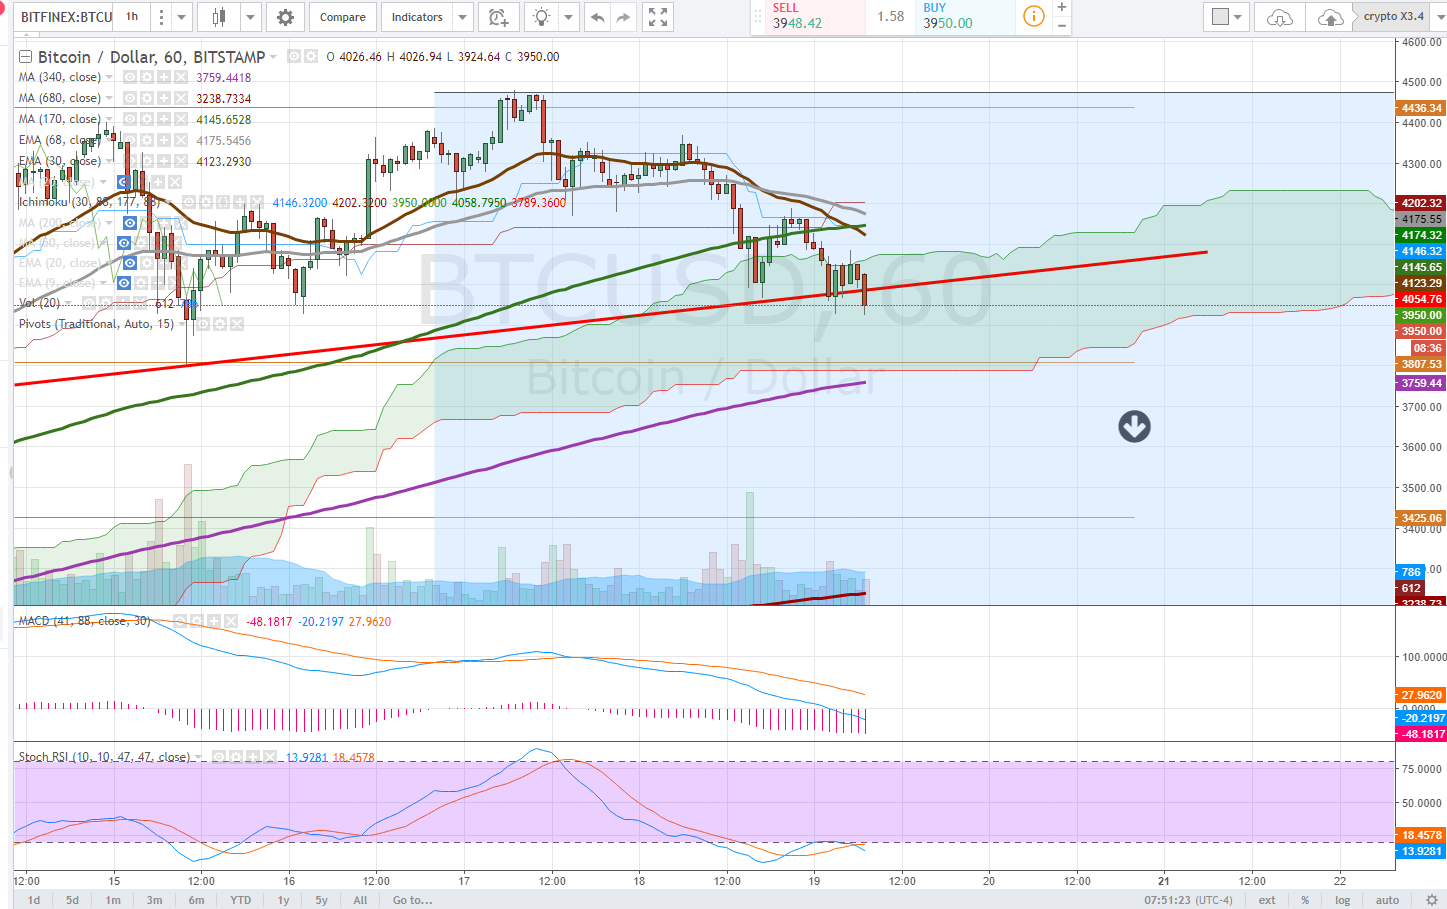Open the crypto X3.4 layout name
The width and height of the screenshot is (1447, 909).
1394,16
